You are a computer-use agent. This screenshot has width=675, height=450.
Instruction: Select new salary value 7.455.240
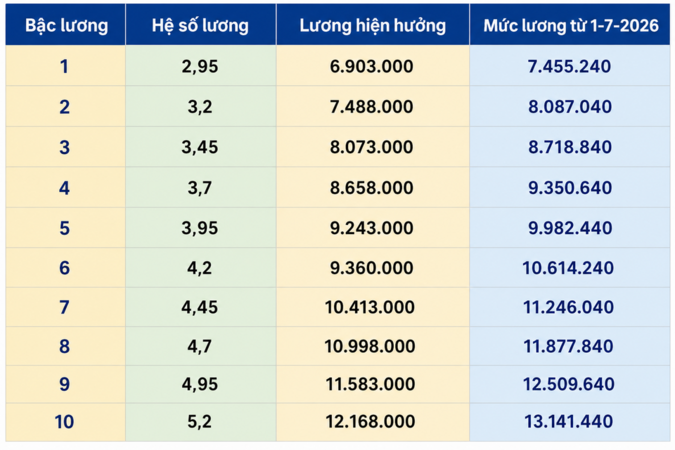coord(570,66)
